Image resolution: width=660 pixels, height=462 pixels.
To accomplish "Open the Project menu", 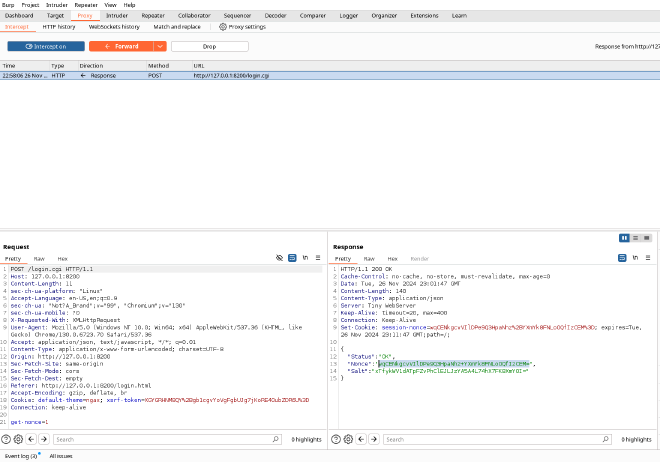I will point(30,5).
